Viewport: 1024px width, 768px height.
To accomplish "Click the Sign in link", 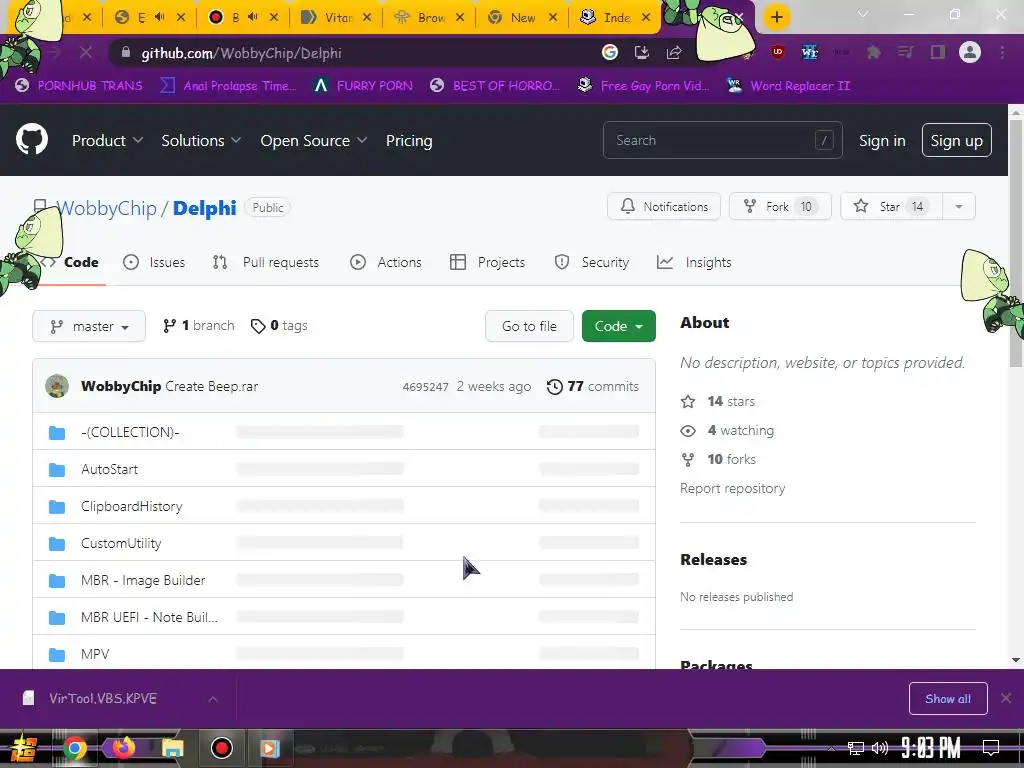I will 882,140.
